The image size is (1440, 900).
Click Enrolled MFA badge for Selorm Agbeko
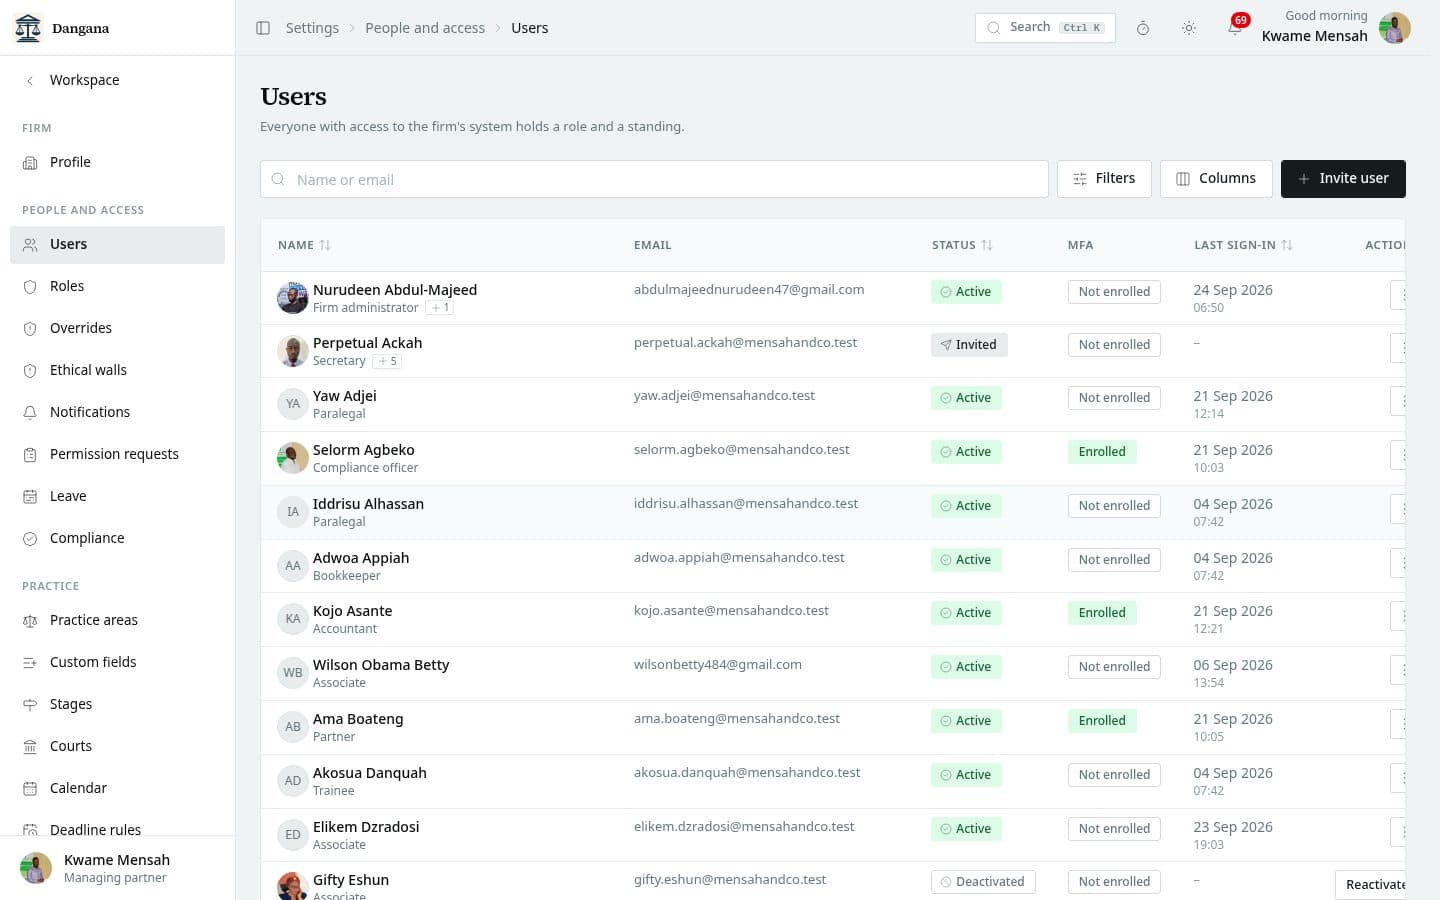coord(1102,452)
